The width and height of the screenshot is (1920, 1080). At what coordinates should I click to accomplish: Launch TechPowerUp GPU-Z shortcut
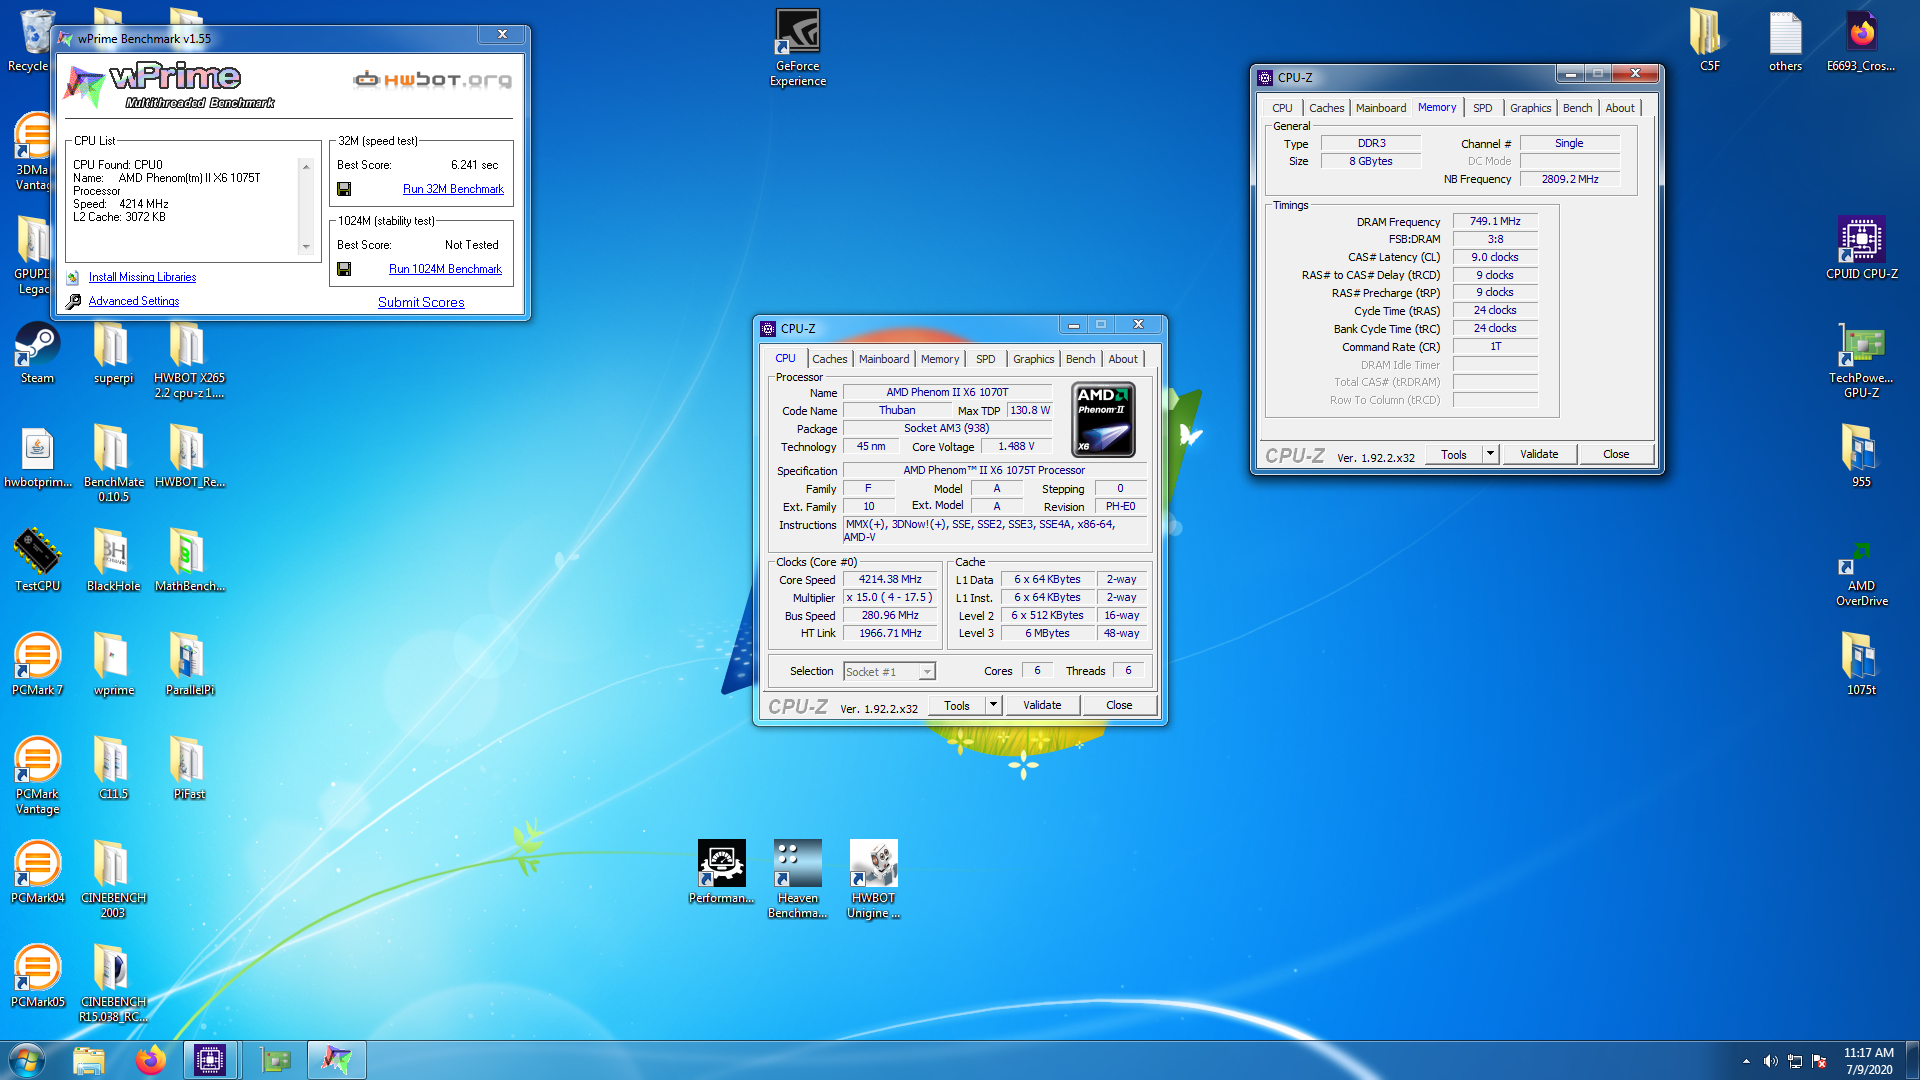[x=1861, y=360]
